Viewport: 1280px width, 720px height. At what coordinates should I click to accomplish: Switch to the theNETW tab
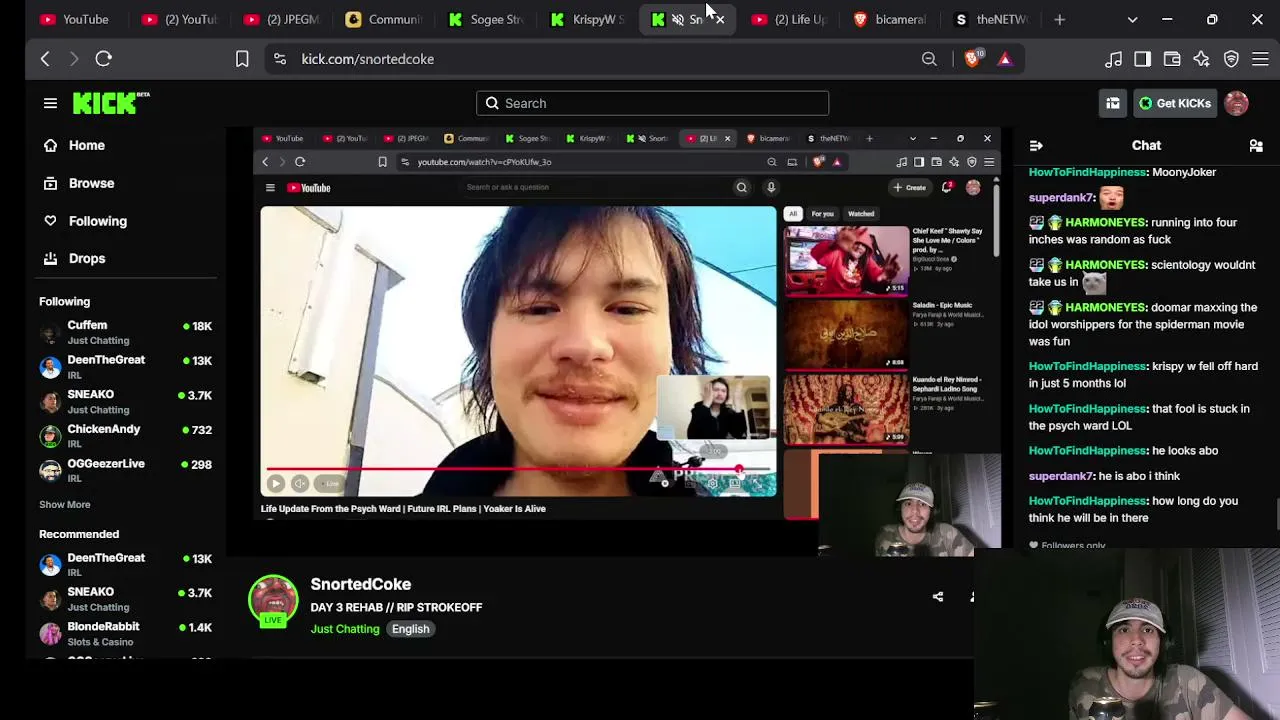click(994, 19)
